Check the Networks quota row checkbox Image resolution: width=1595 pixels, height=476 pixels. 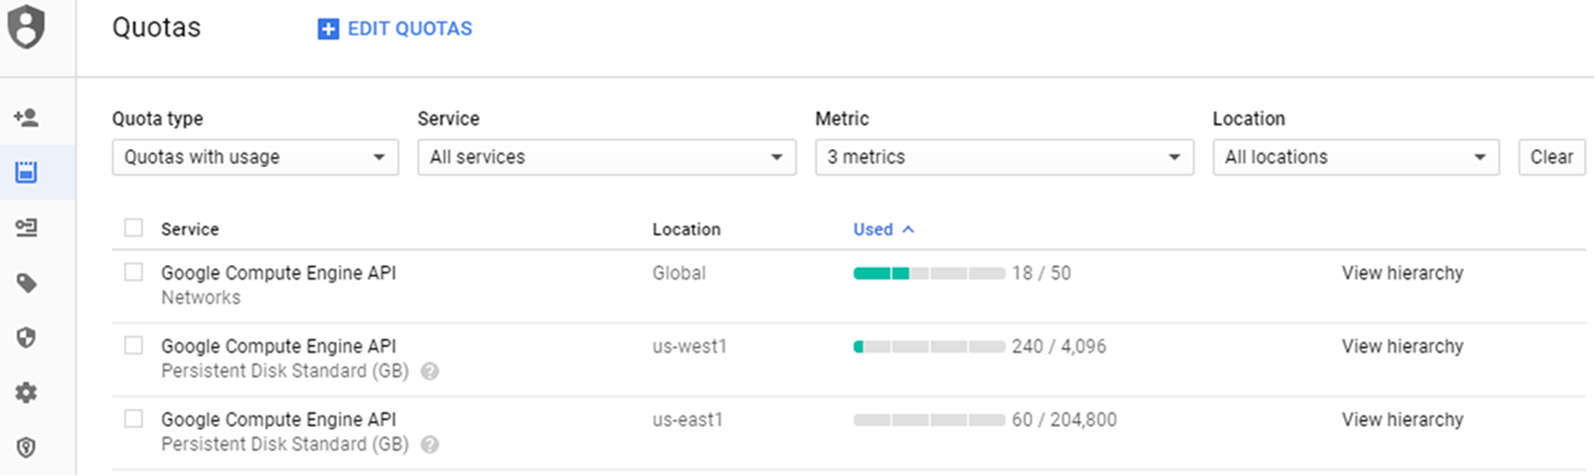click(133, 273)
